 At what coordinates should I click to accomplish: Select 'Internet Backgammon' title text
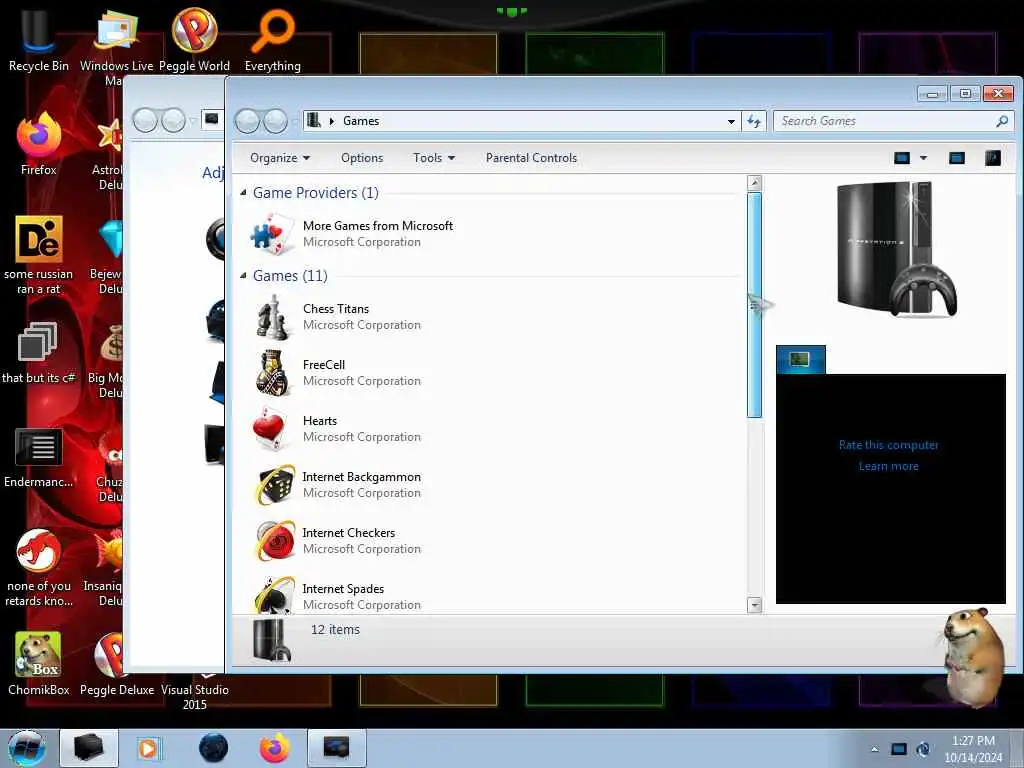tap(361, 477)
